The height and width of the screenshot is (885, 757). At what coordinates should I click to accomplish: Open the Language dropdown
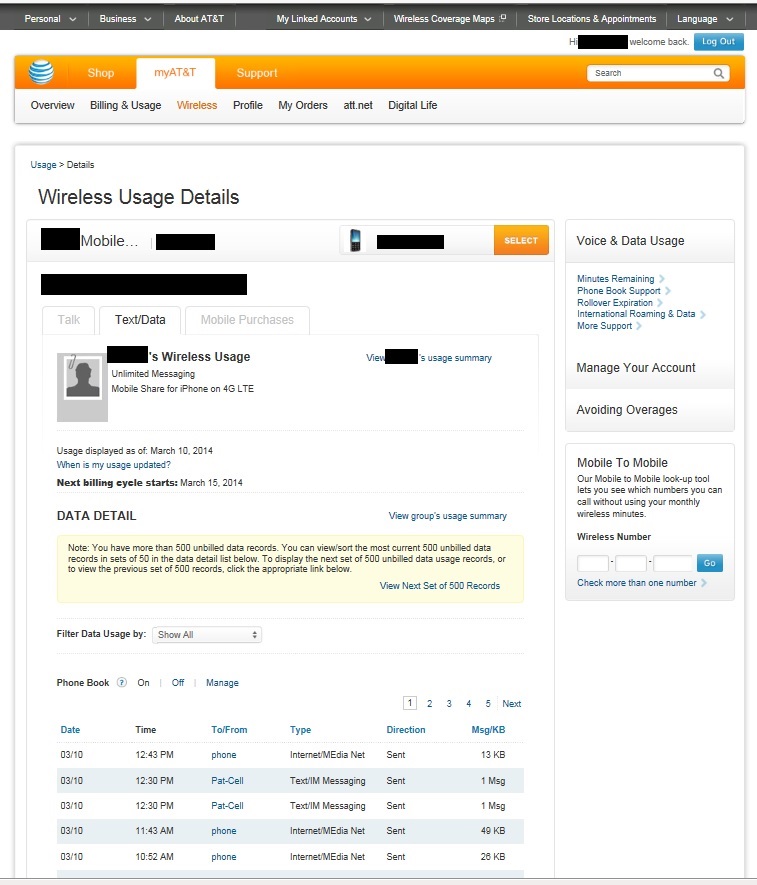pos(705,19)
